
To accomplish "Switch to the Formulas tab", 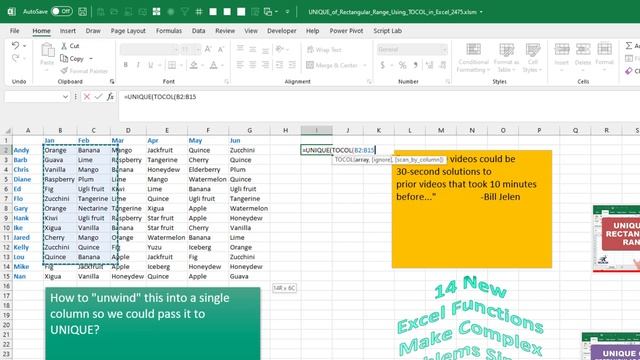I will pyautogui.click(x=169, y=31).
